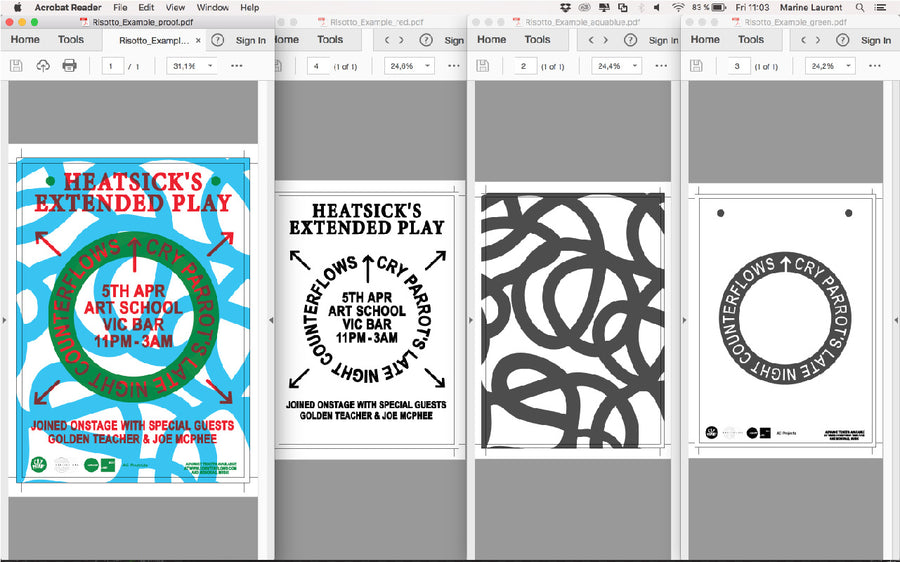Viewport: 900px width, 562px height.
Task: Open the help icon in proof window
Action: 217,40
